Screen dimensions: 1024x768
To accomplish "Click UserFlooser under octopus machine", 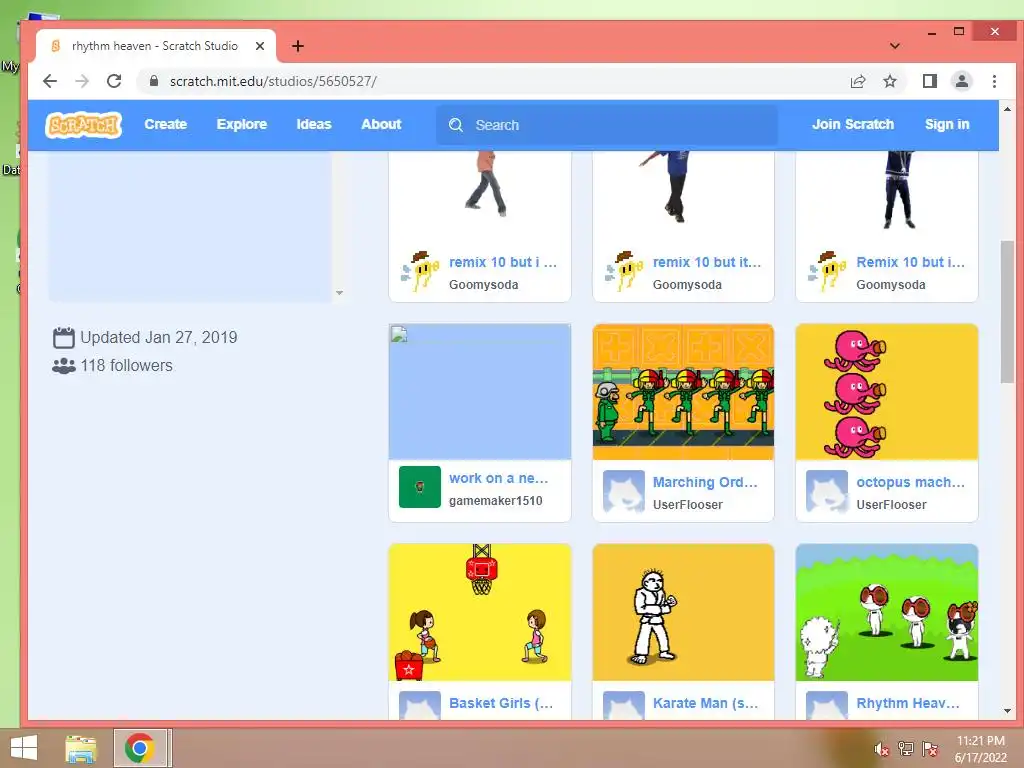I will coord(891,505).
